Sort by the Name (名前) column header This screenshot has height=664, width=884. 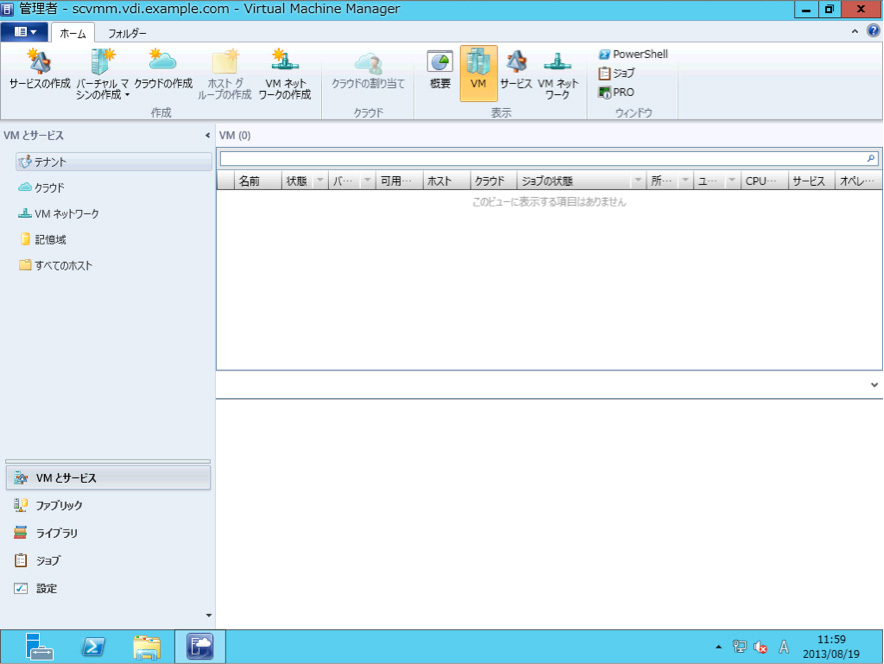pos(258,181)
